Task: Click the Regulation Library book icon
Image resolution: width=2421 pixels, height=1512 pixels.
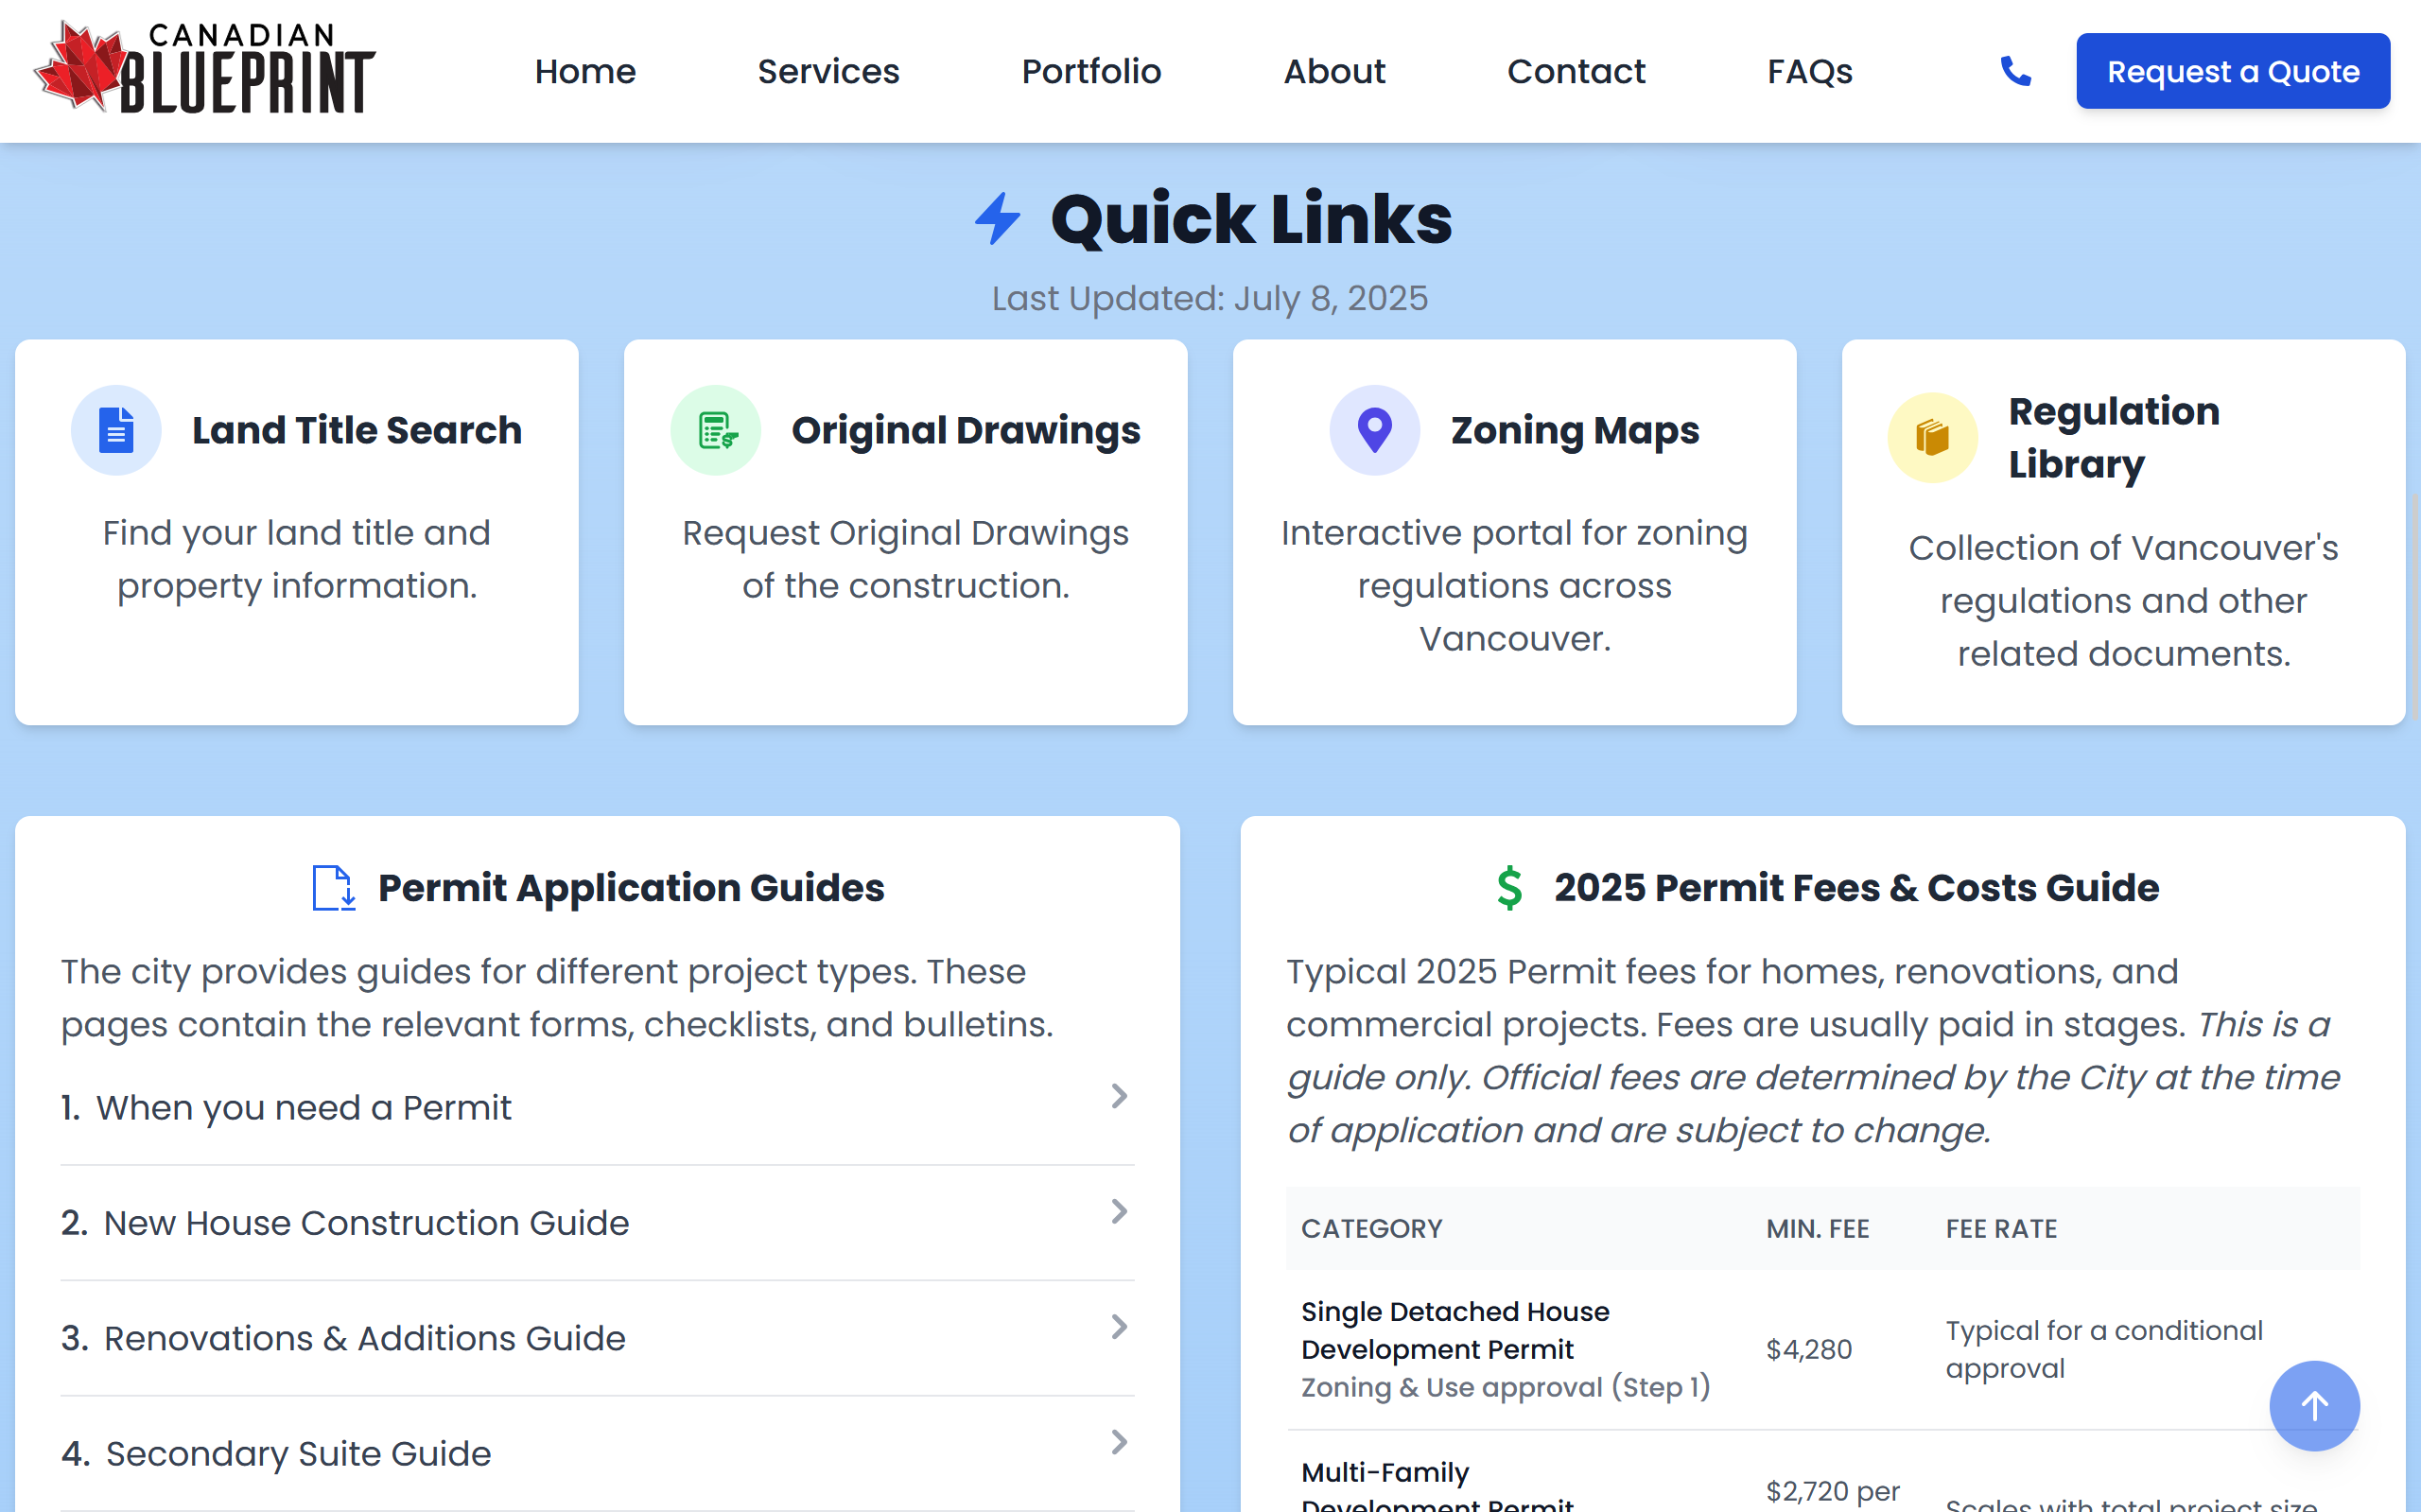Action: point(1932,438)
